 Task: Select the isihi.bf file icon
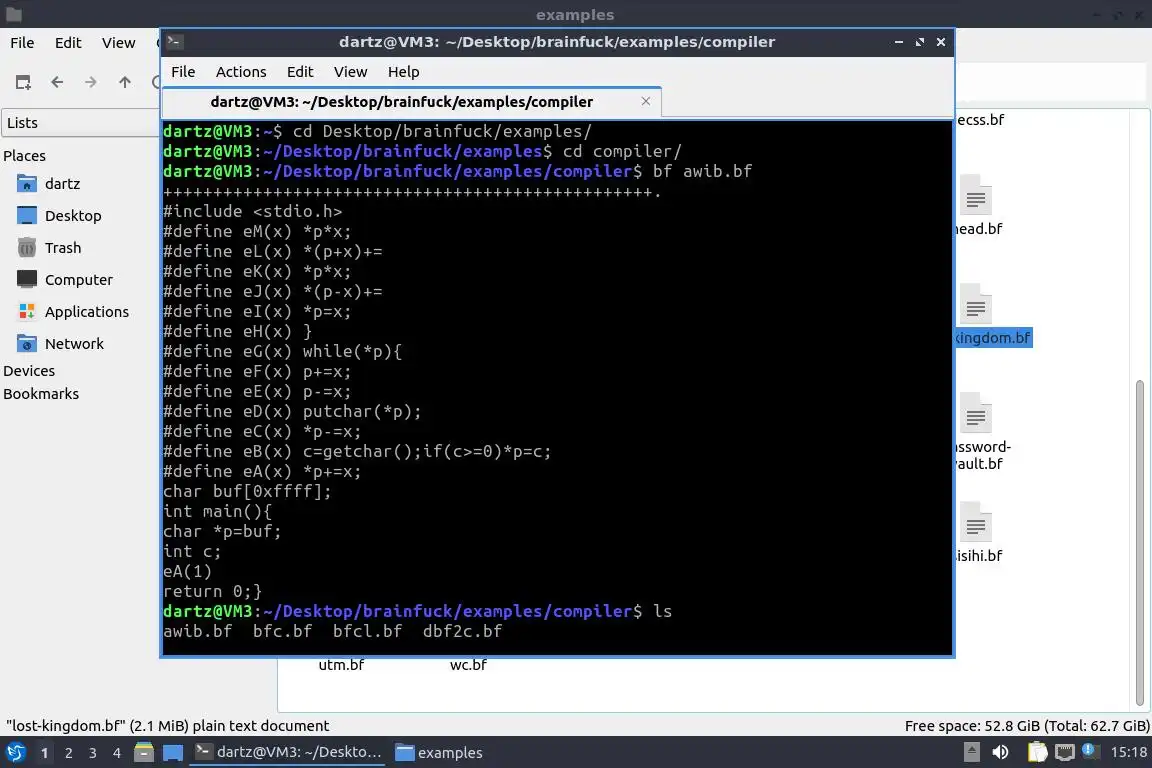pos(976,523)
